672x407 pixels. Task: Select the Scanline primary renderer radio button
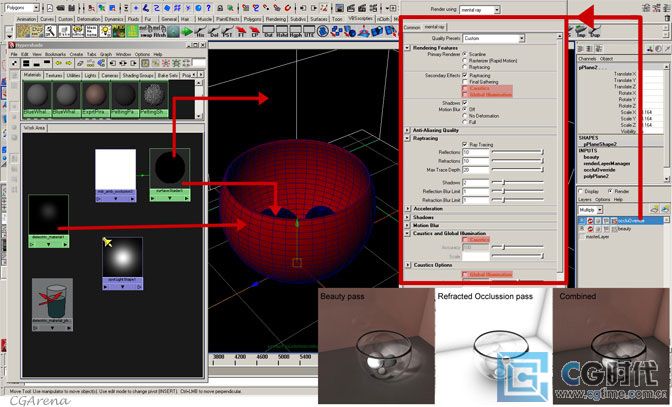465,54
